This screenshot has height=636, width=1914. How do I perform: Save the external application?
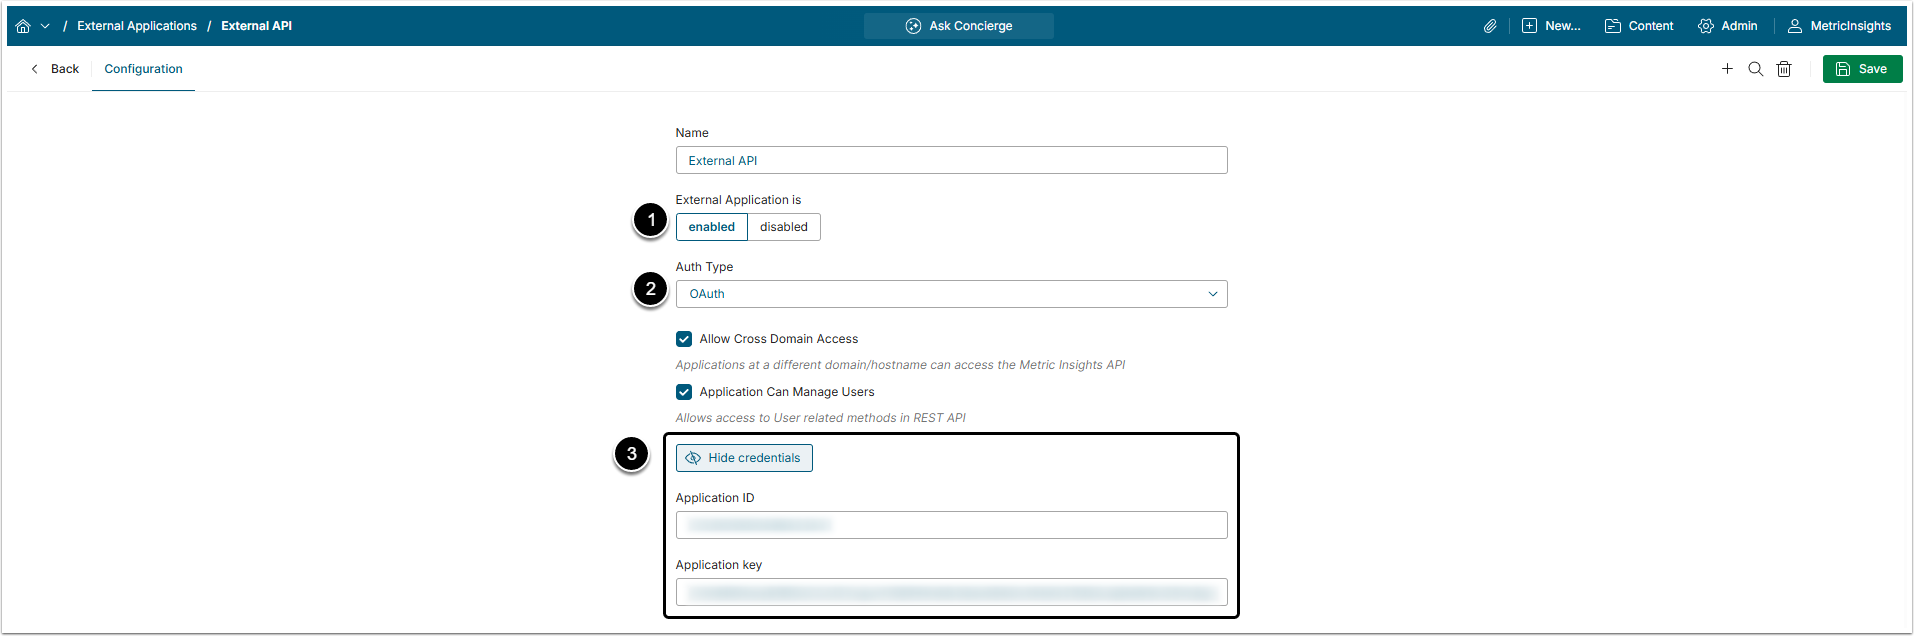pos(1862,69)
